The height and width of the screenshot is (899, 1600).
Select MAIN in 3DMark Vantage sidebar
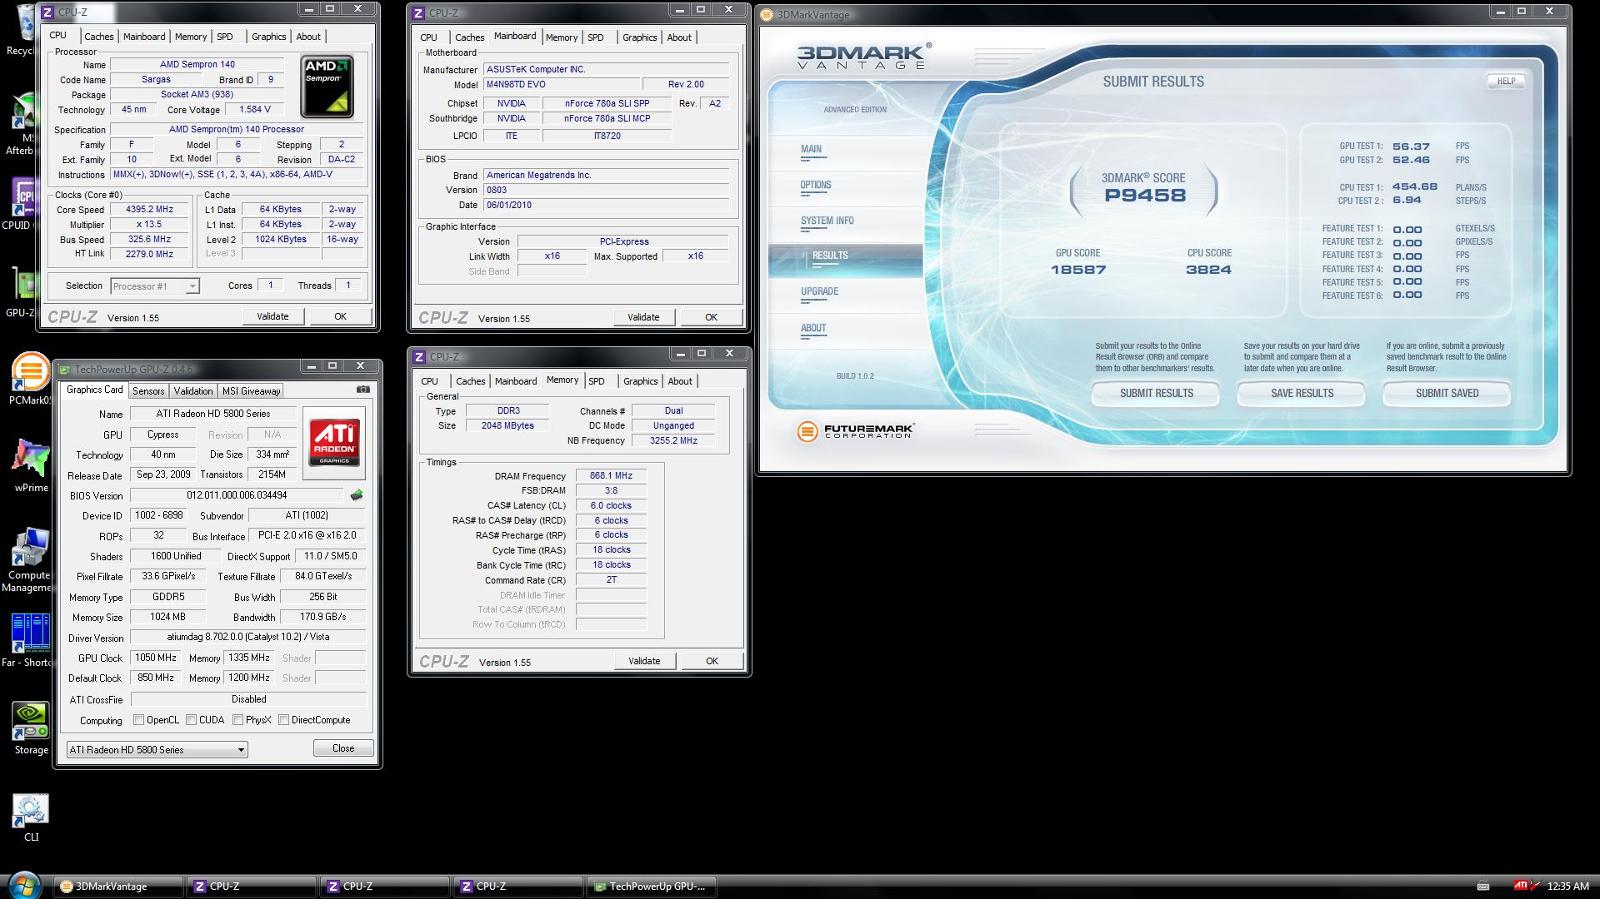811,149
